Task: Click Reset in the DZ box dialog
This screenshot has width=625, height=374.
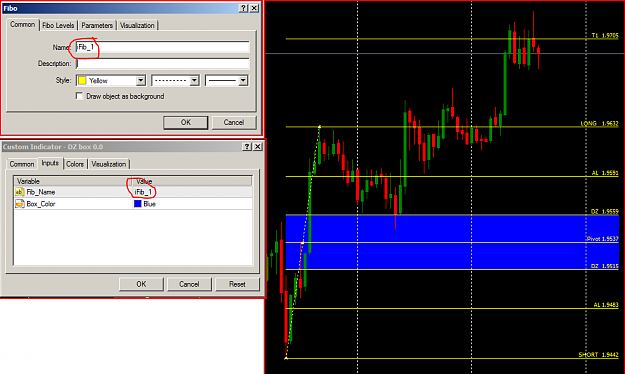Action: point(237,284)
